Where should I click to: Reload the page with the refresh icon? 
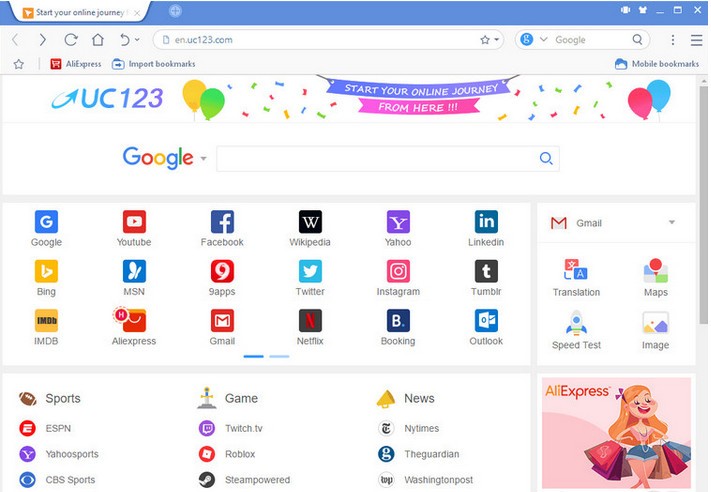click(x=71, y=40)
